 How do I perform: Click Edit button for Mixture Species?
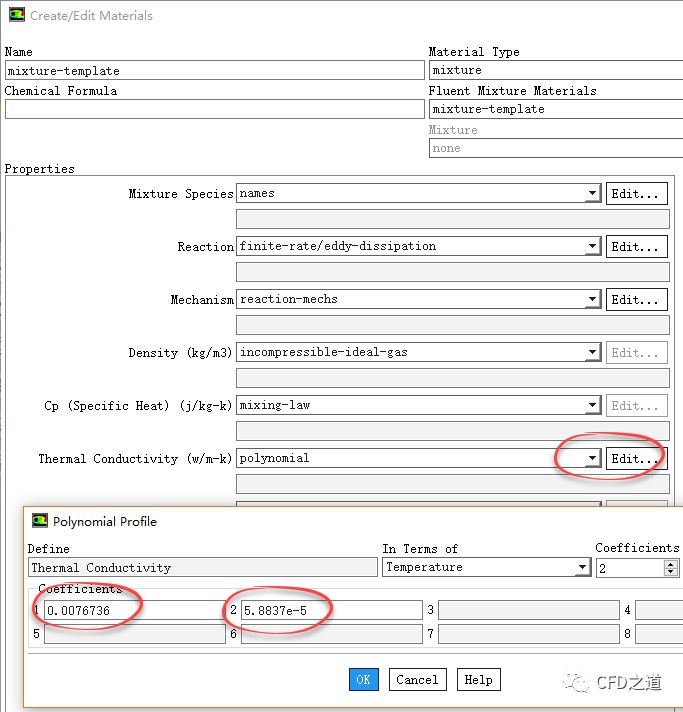[x=636, y=194]
